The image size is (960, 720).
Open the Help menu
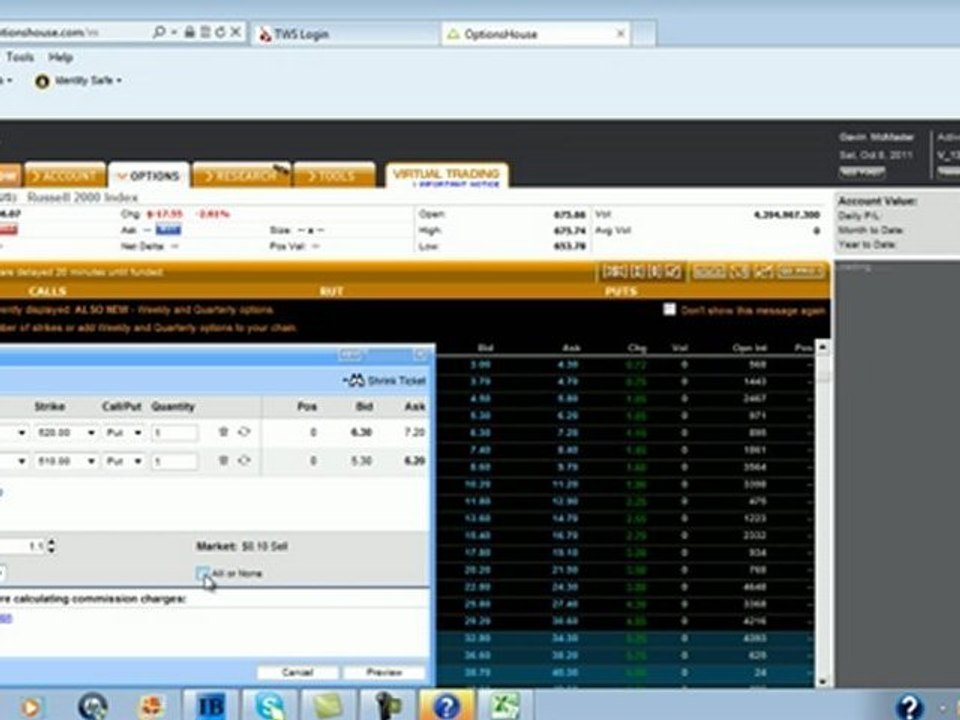pos(61,58)
